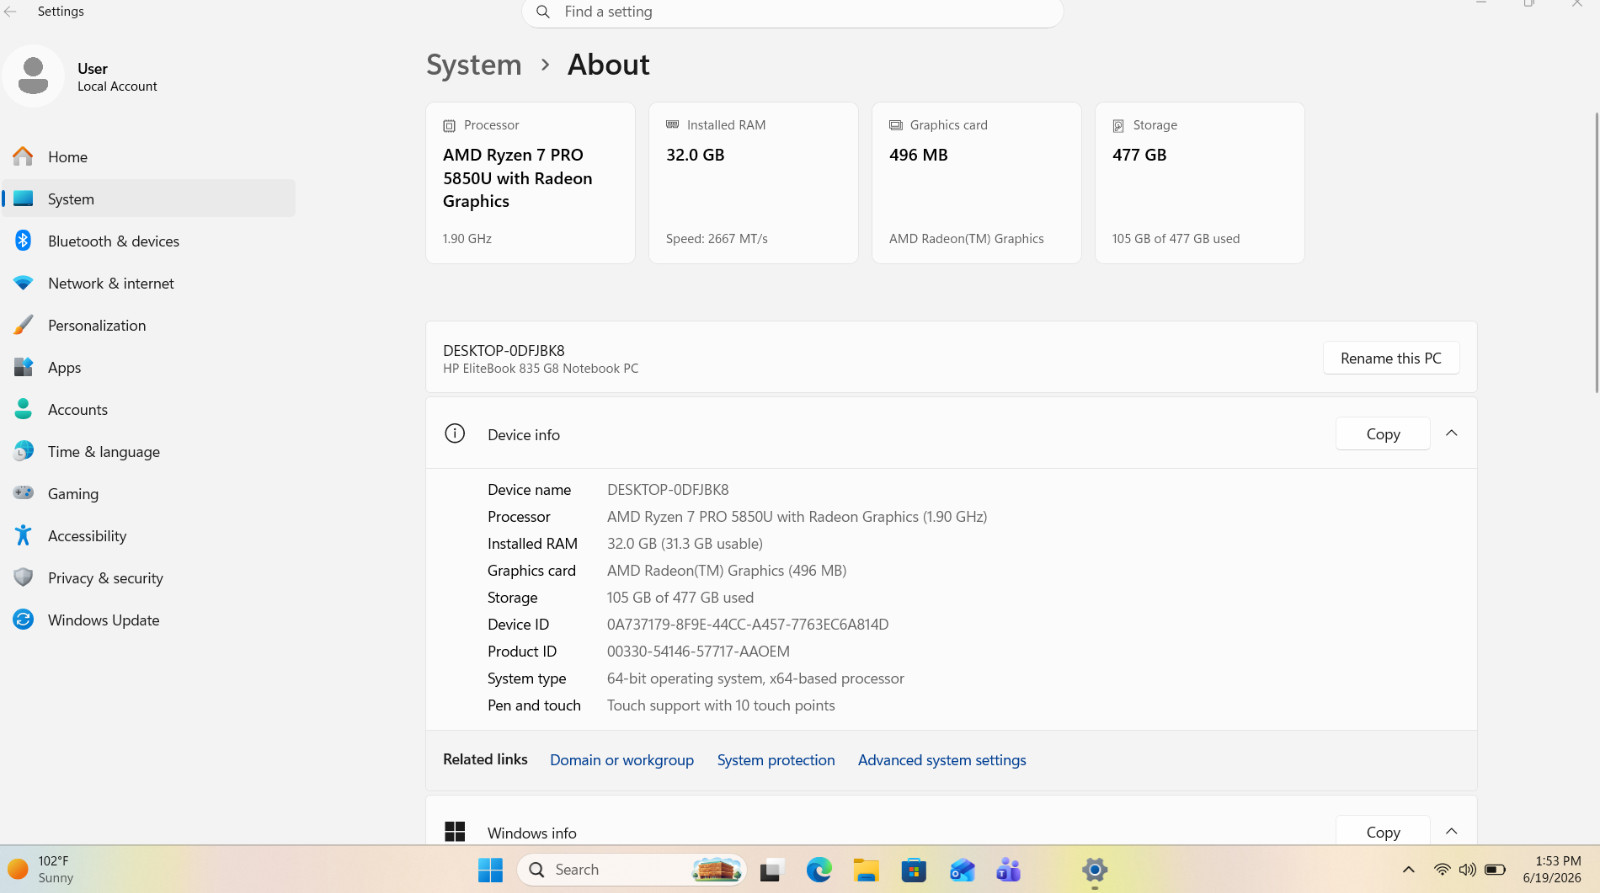Open Bluetooth & devices settings
This screenshot has width=1600, height=893.
point(150,241)
